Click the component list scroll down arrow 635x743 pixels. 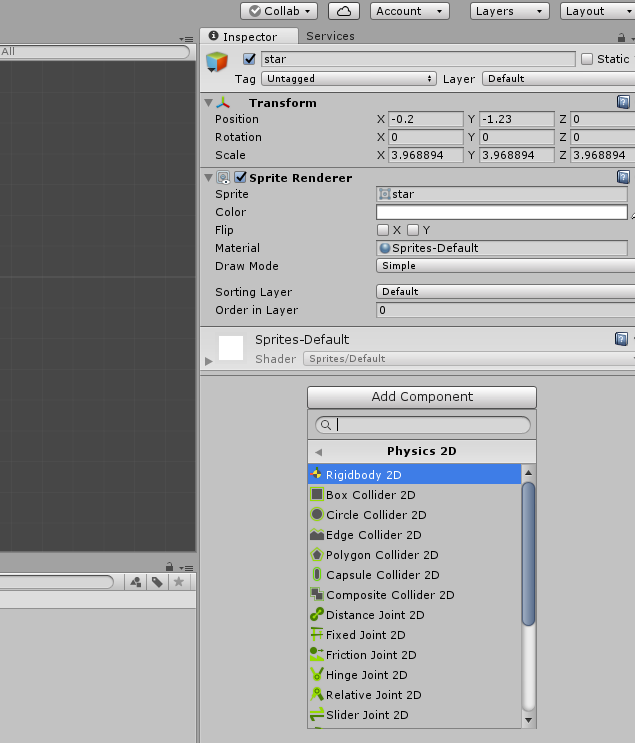click(528, 720)
